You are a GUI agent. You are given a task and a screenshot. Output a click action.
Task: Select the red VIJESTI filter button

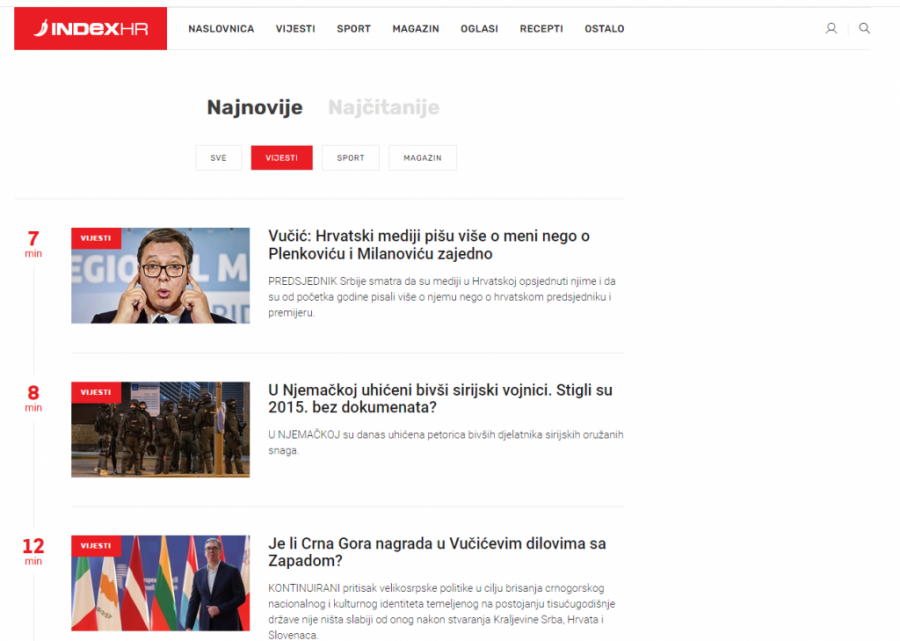coord(281,158)
